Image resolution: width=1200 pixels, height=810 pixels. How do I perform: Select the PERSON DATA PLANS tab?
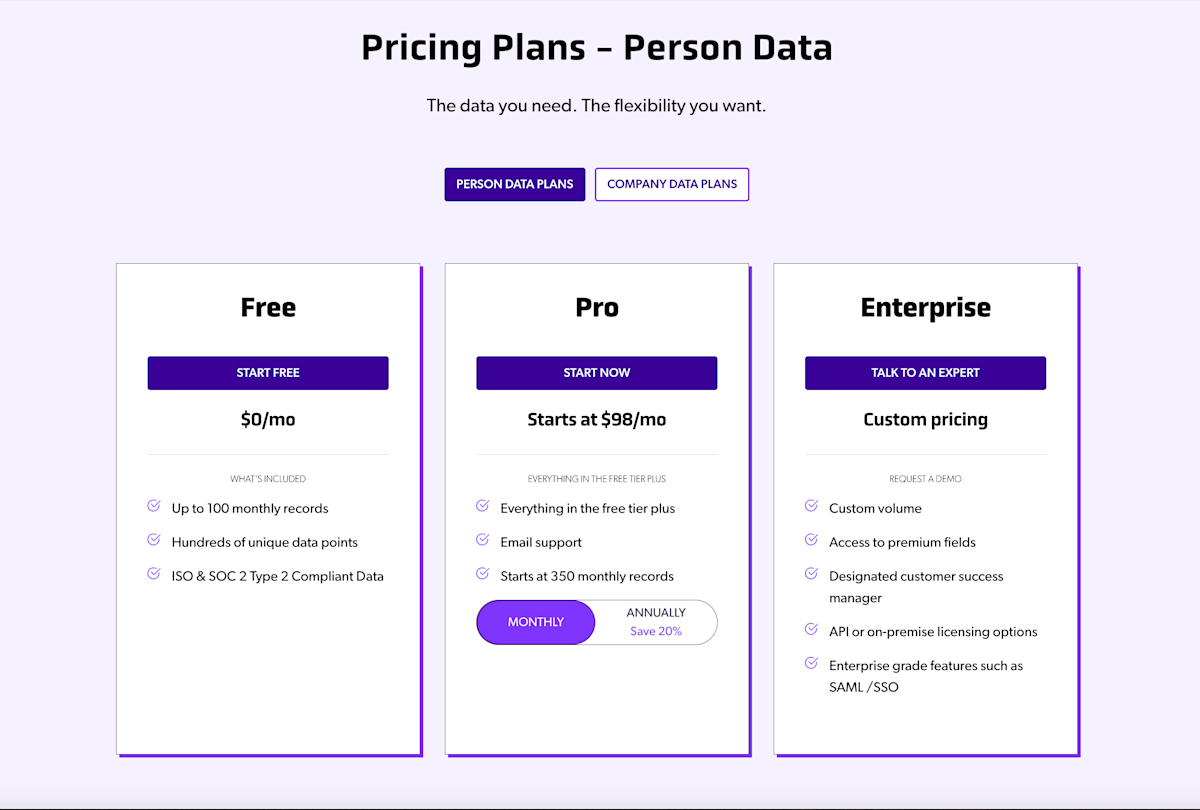pyautogui.click(x=514, y=184)
